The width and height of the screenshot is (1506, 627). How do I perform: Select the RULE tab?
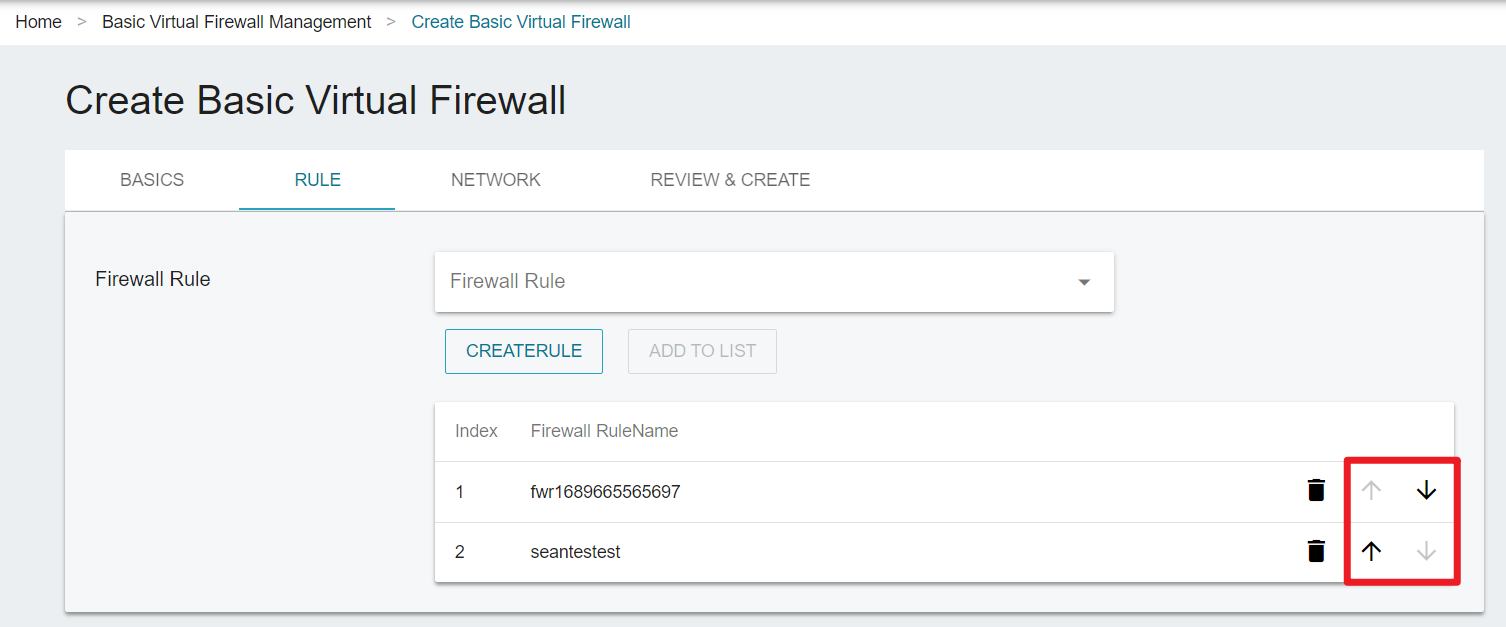point(317,180)
